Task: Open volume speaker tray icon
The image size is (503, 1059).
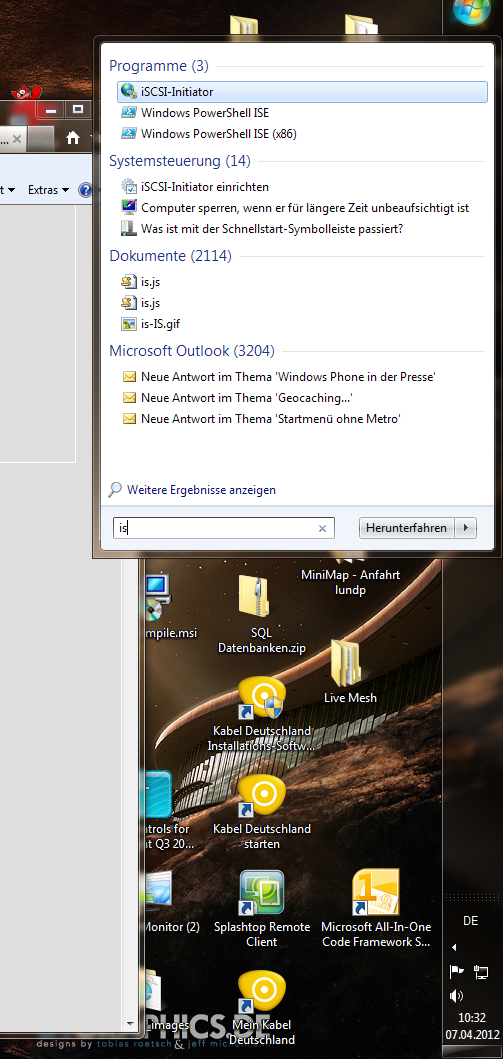Action: [x=456, y=996]
